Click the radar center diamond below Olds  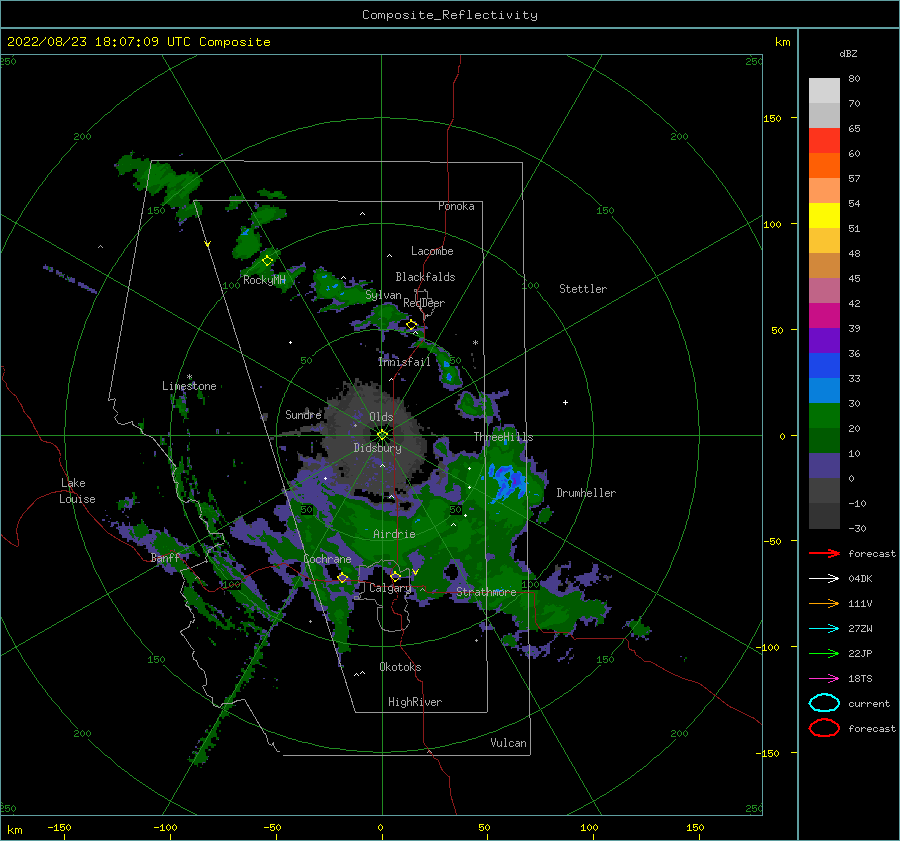point(382,435)
